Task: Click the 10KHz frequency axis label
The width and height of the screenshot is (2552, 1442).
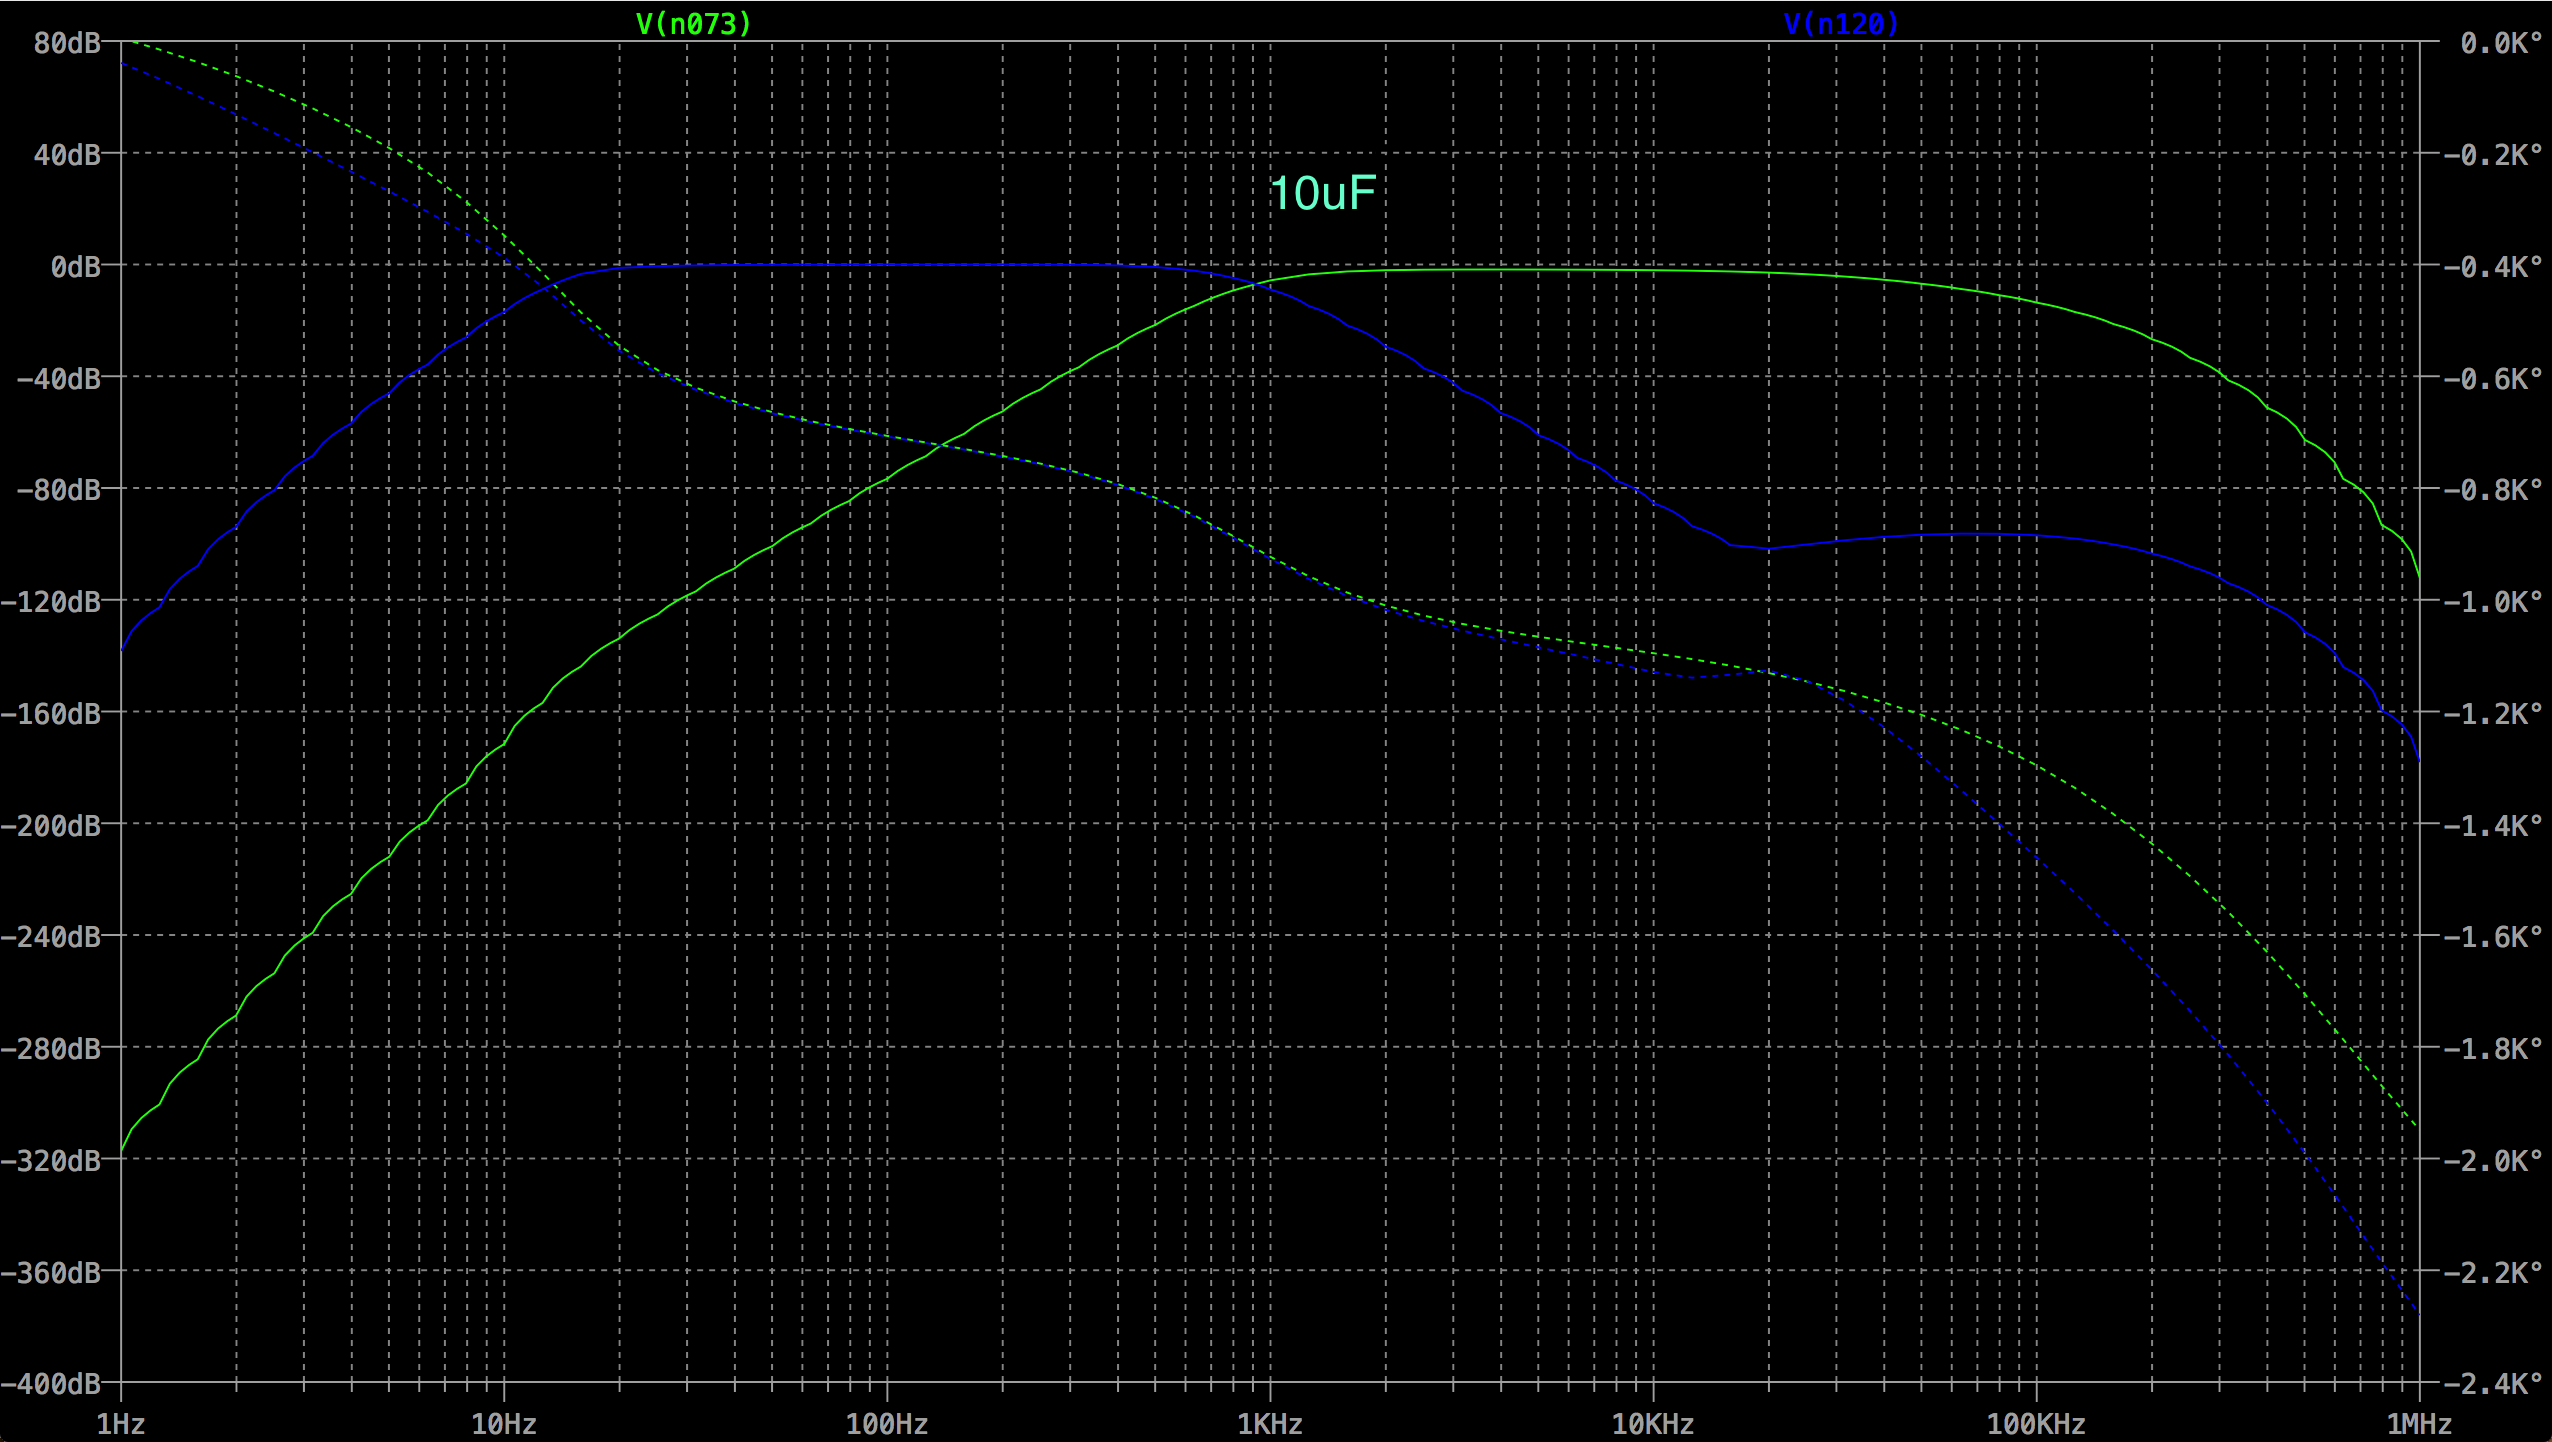Action: click(1653, 1424)
